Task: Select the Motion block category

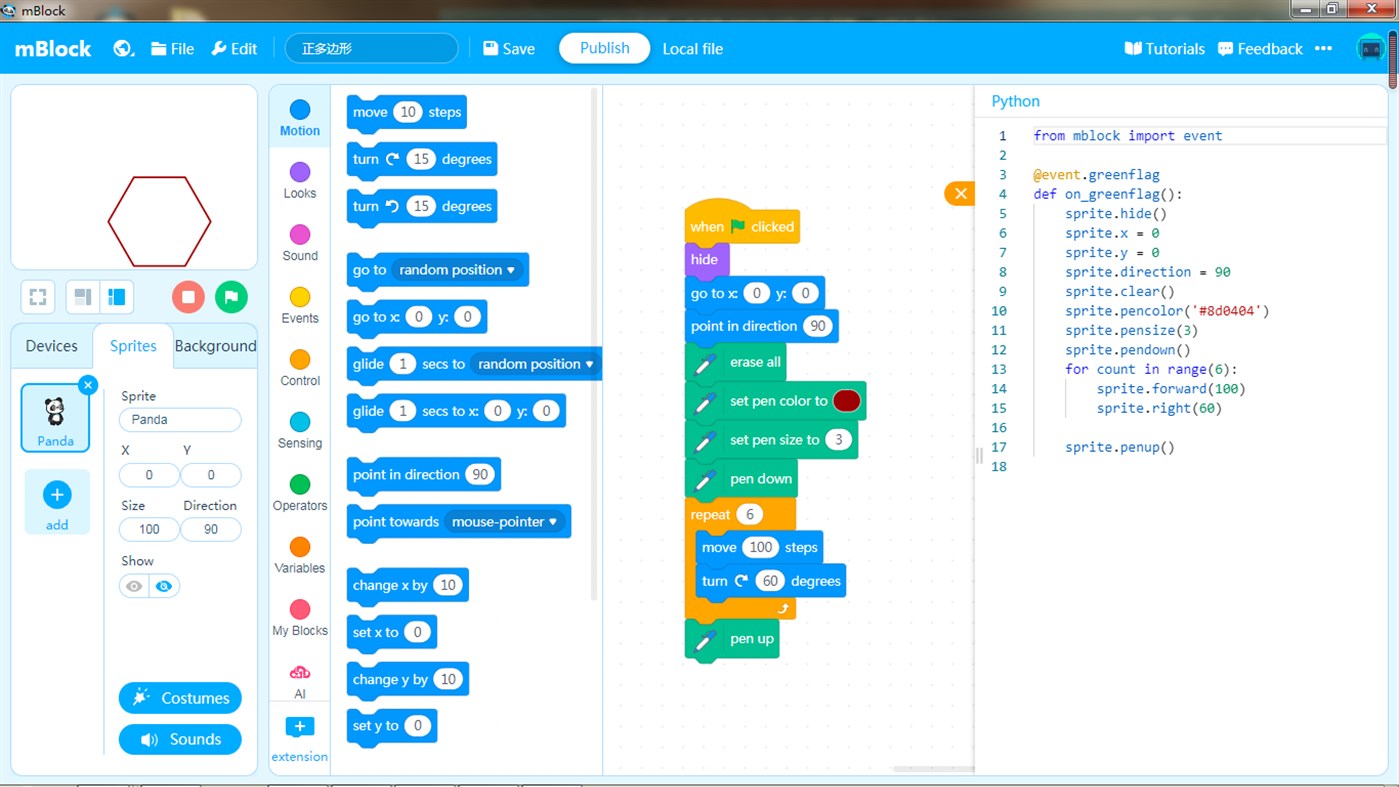Action: click(x=299, y=116)
